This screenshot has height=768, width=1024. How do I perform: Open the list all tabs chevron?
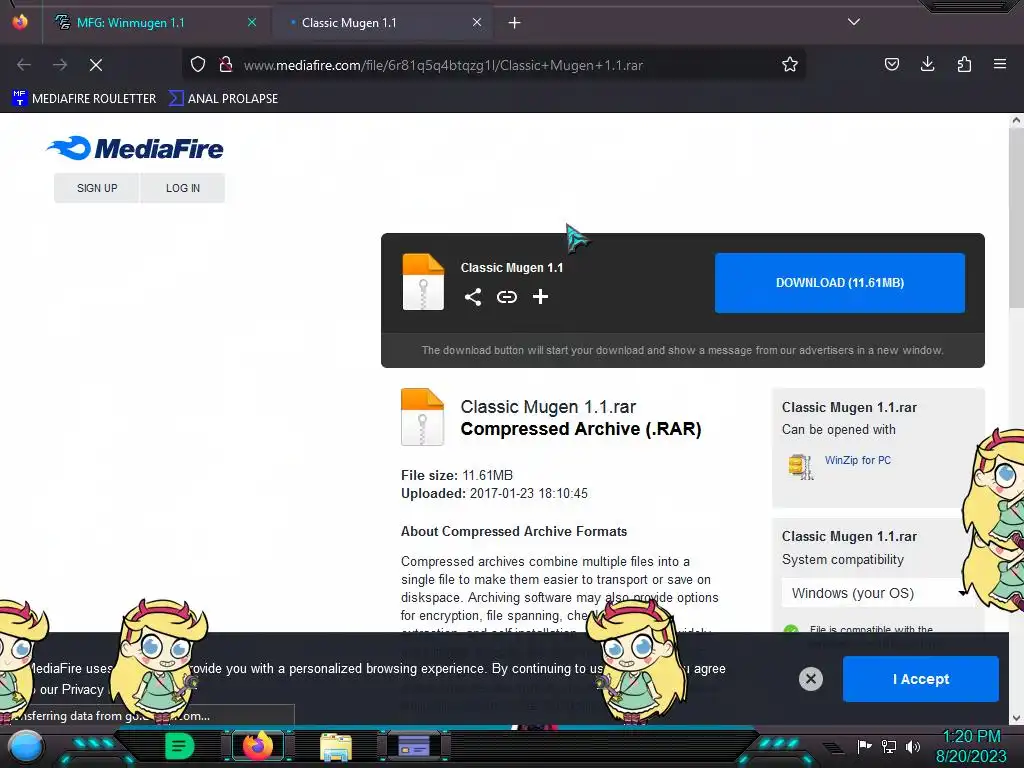[x=854, y=22]
